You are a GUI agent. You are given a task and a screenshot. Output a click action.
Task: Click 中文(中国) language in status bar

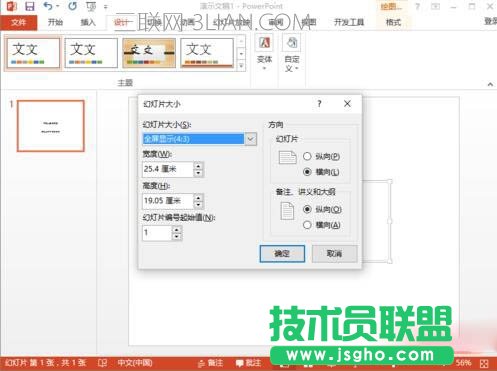coord(135,363)
